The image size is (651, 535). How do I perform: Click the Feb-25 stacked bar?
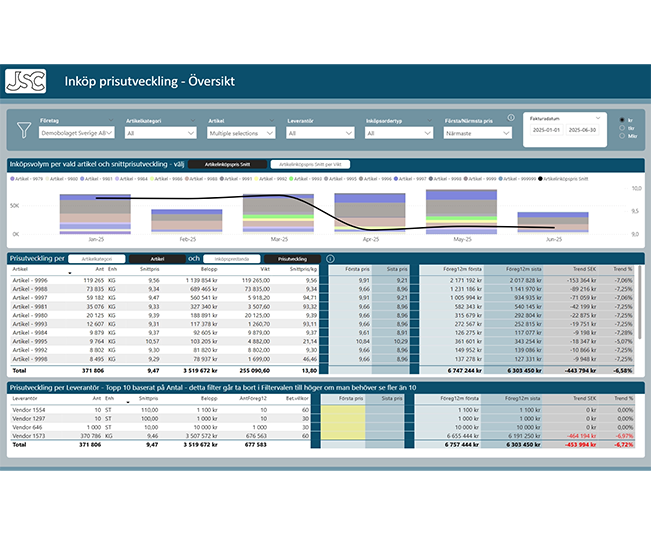187,221
